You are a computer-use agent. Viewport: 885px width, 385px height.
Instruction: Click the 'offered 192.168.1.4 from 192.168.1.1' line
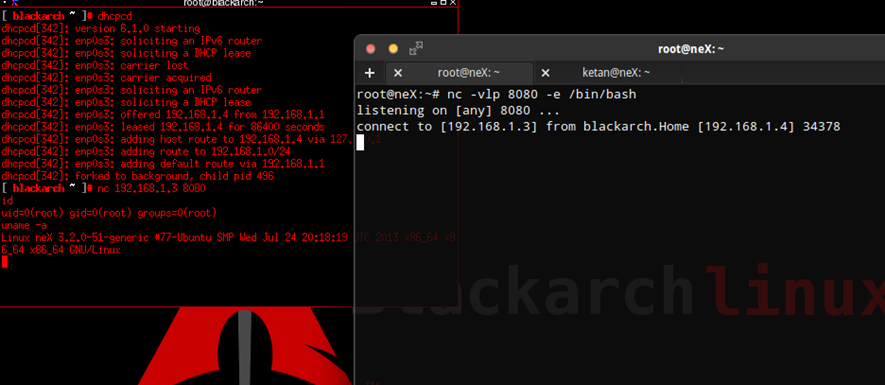pos(163,115)
